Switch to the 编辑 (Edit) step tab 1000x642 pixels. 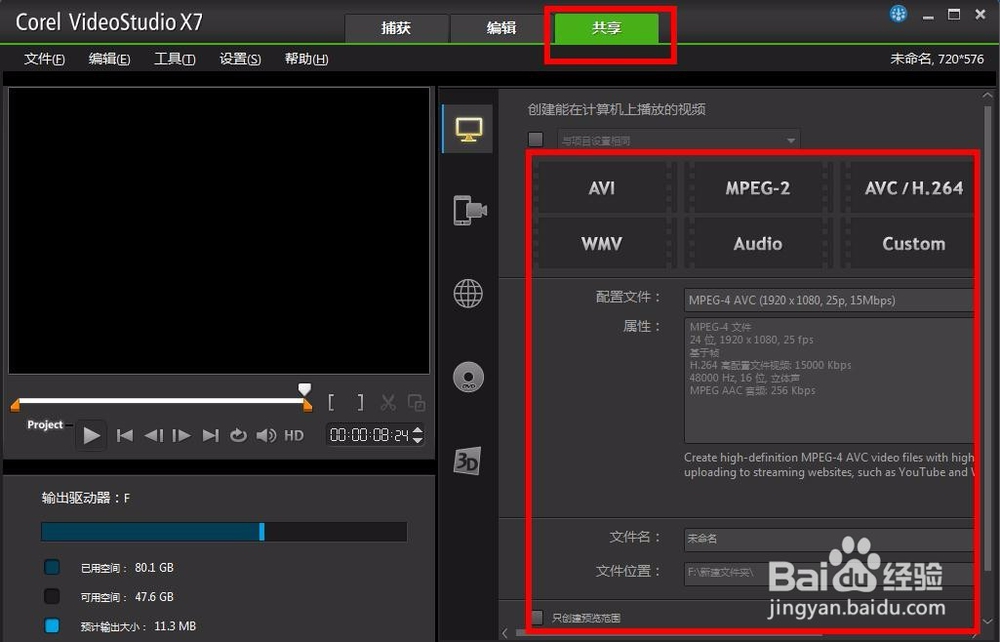tap(501, 28)
